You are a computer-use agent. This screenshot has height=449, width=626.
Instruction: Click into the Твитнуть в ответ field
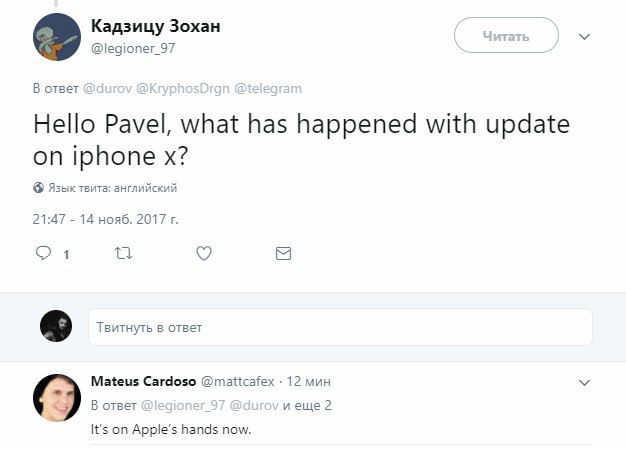click(x=340, y=327)
